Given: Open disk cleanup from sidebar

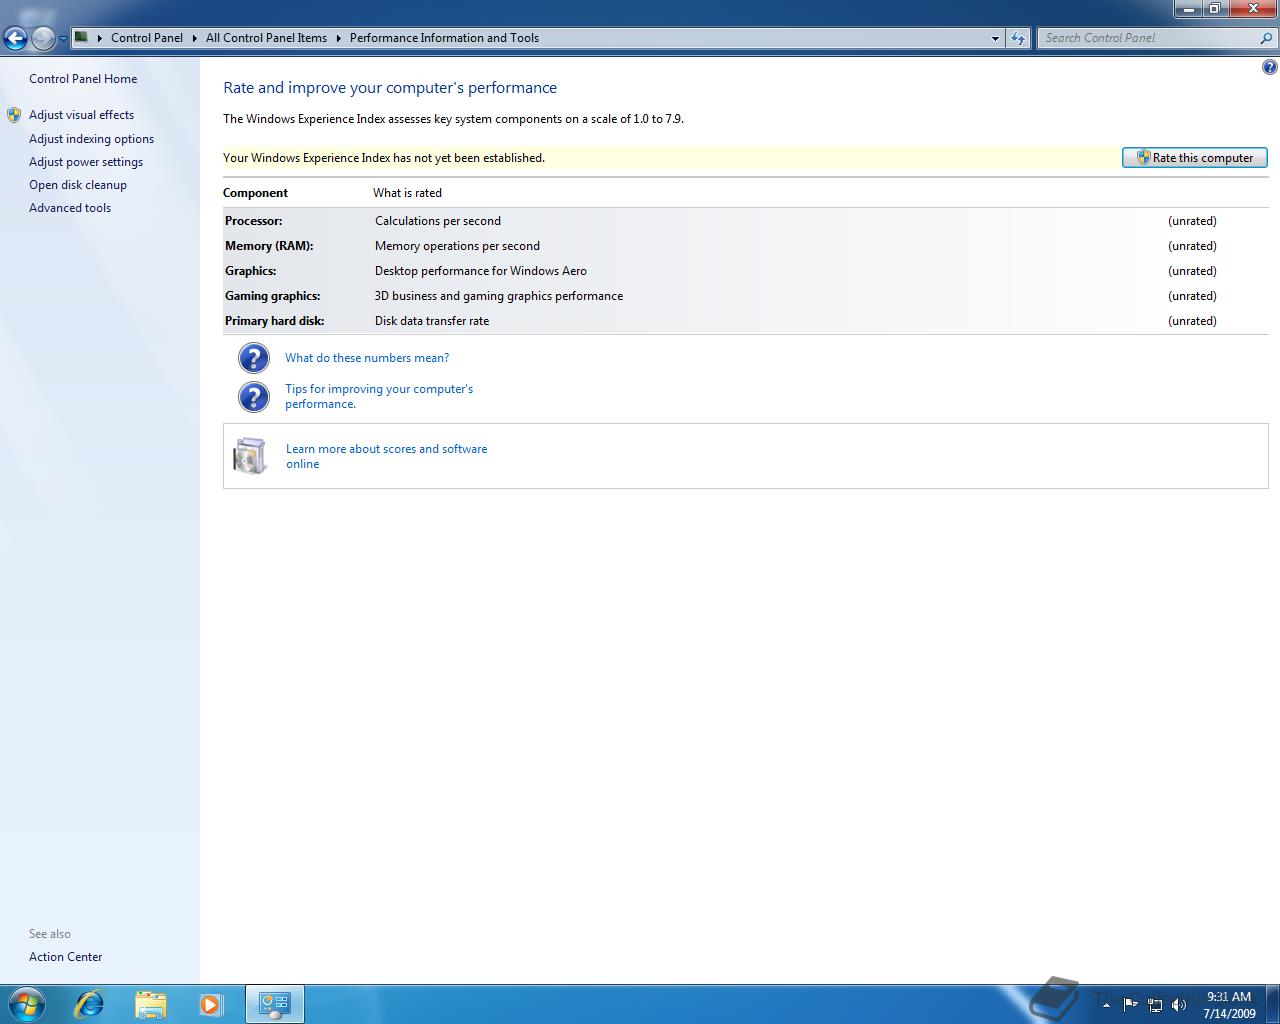Looking at the screenshot, I should coord(78,185).
